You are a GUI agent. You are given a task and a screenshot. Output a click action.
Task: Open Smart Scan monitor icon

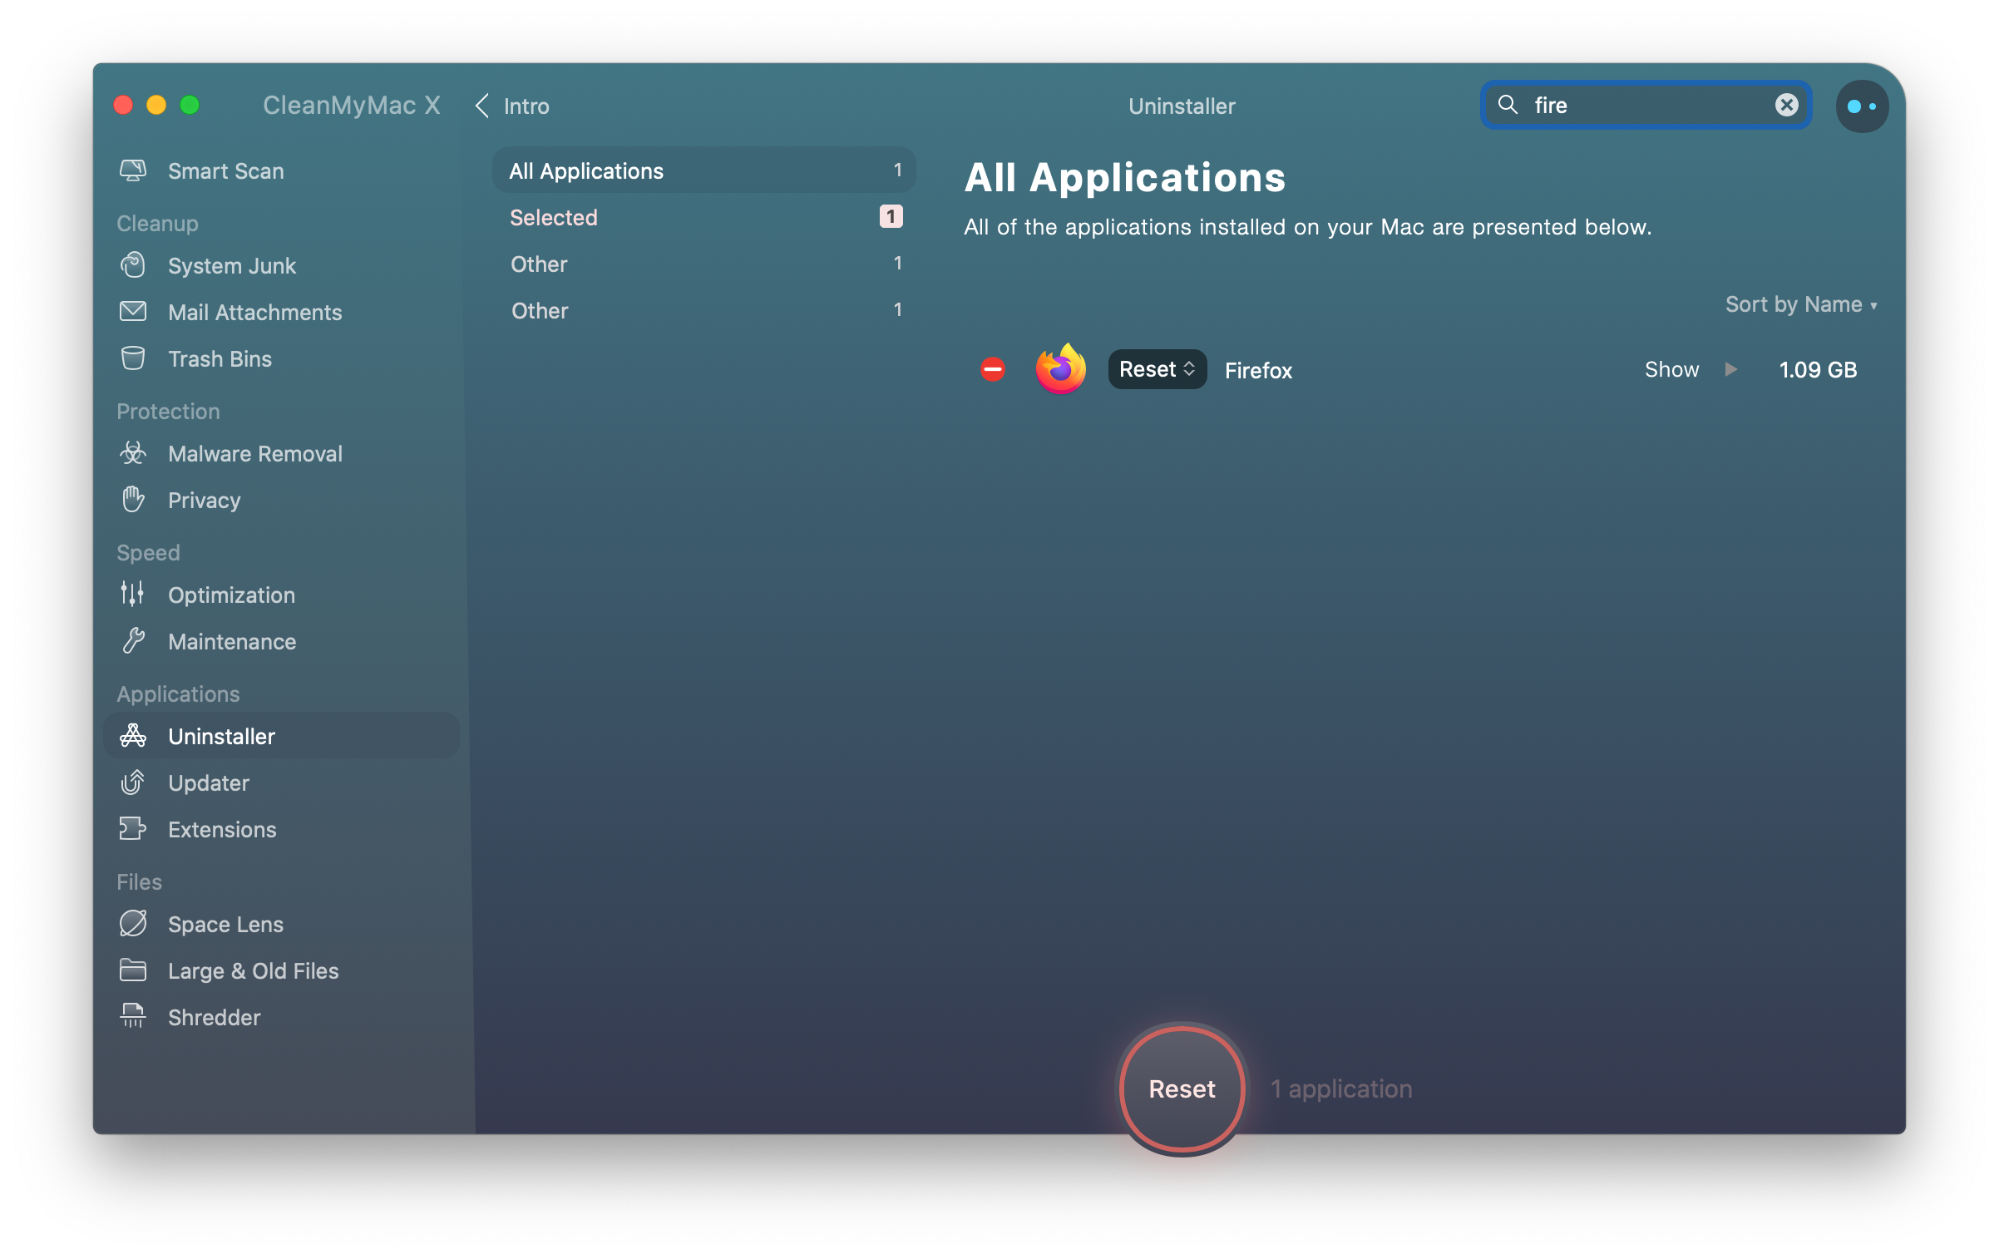tap(133, 171)
